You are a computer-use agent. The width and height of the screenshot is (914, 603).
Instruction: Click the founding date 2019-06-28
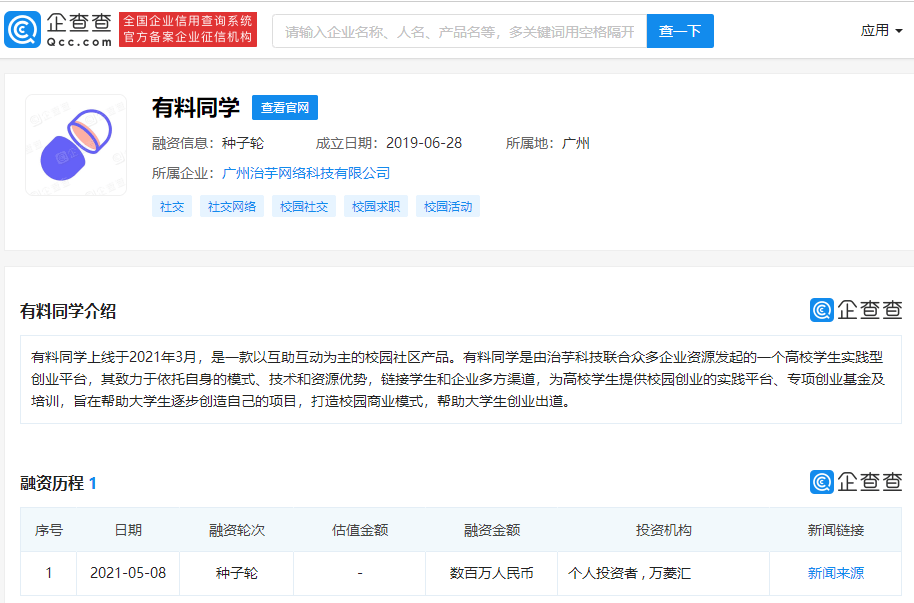[424, 143]
